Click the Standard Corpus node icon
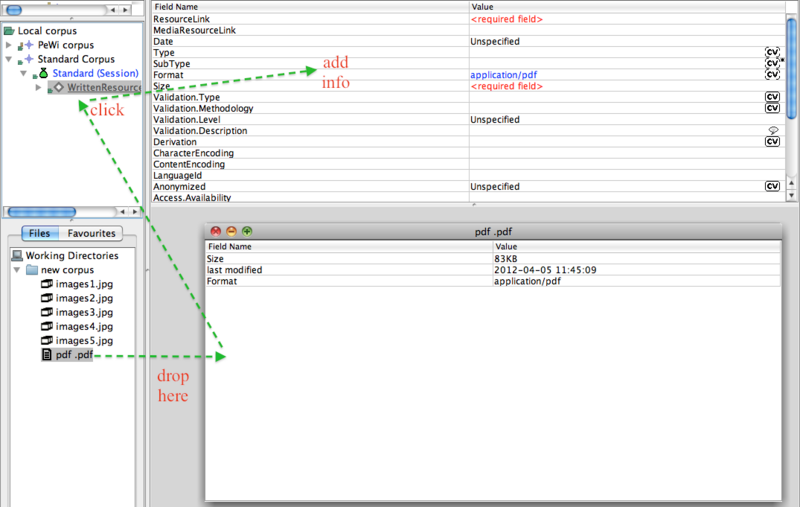The width and height of the screenshot is (800, 507). coord(26,59)
